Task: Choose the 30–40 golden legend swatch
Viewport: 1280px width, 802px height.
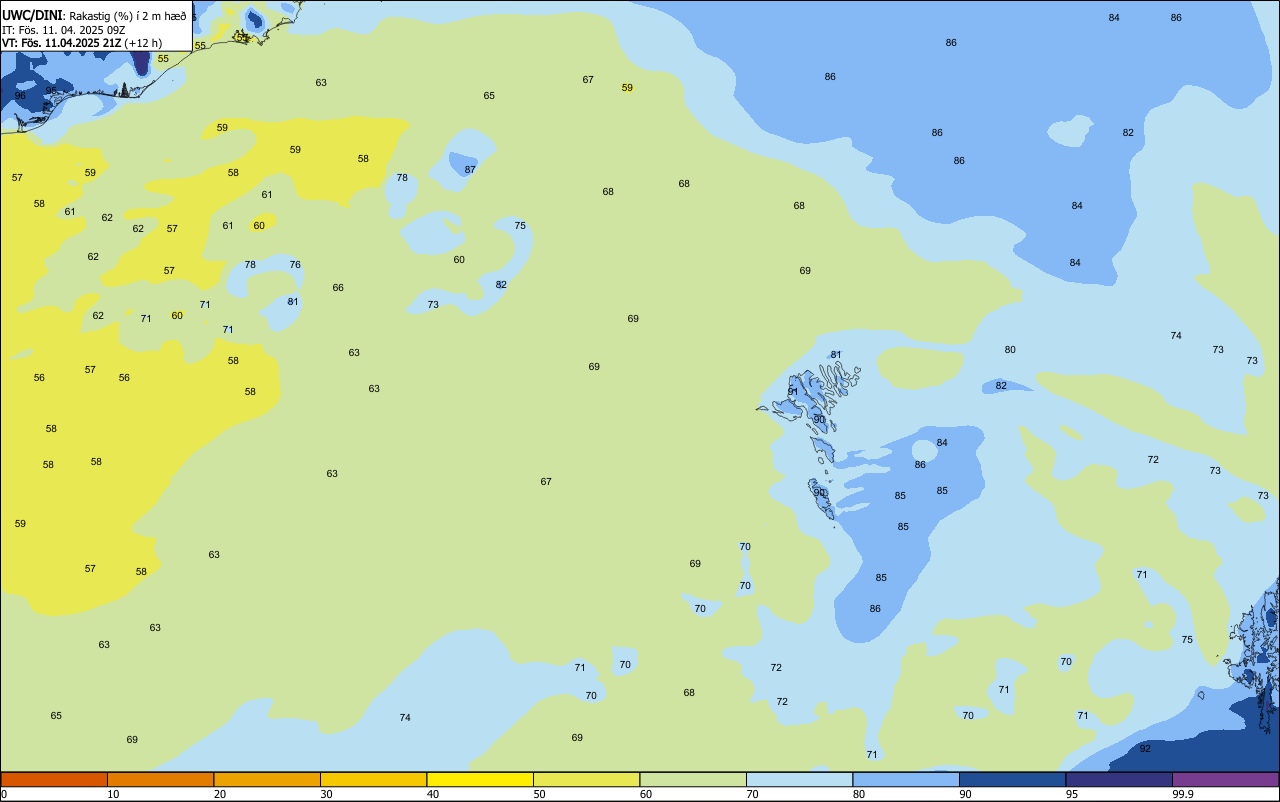Action: pos(373,779)
